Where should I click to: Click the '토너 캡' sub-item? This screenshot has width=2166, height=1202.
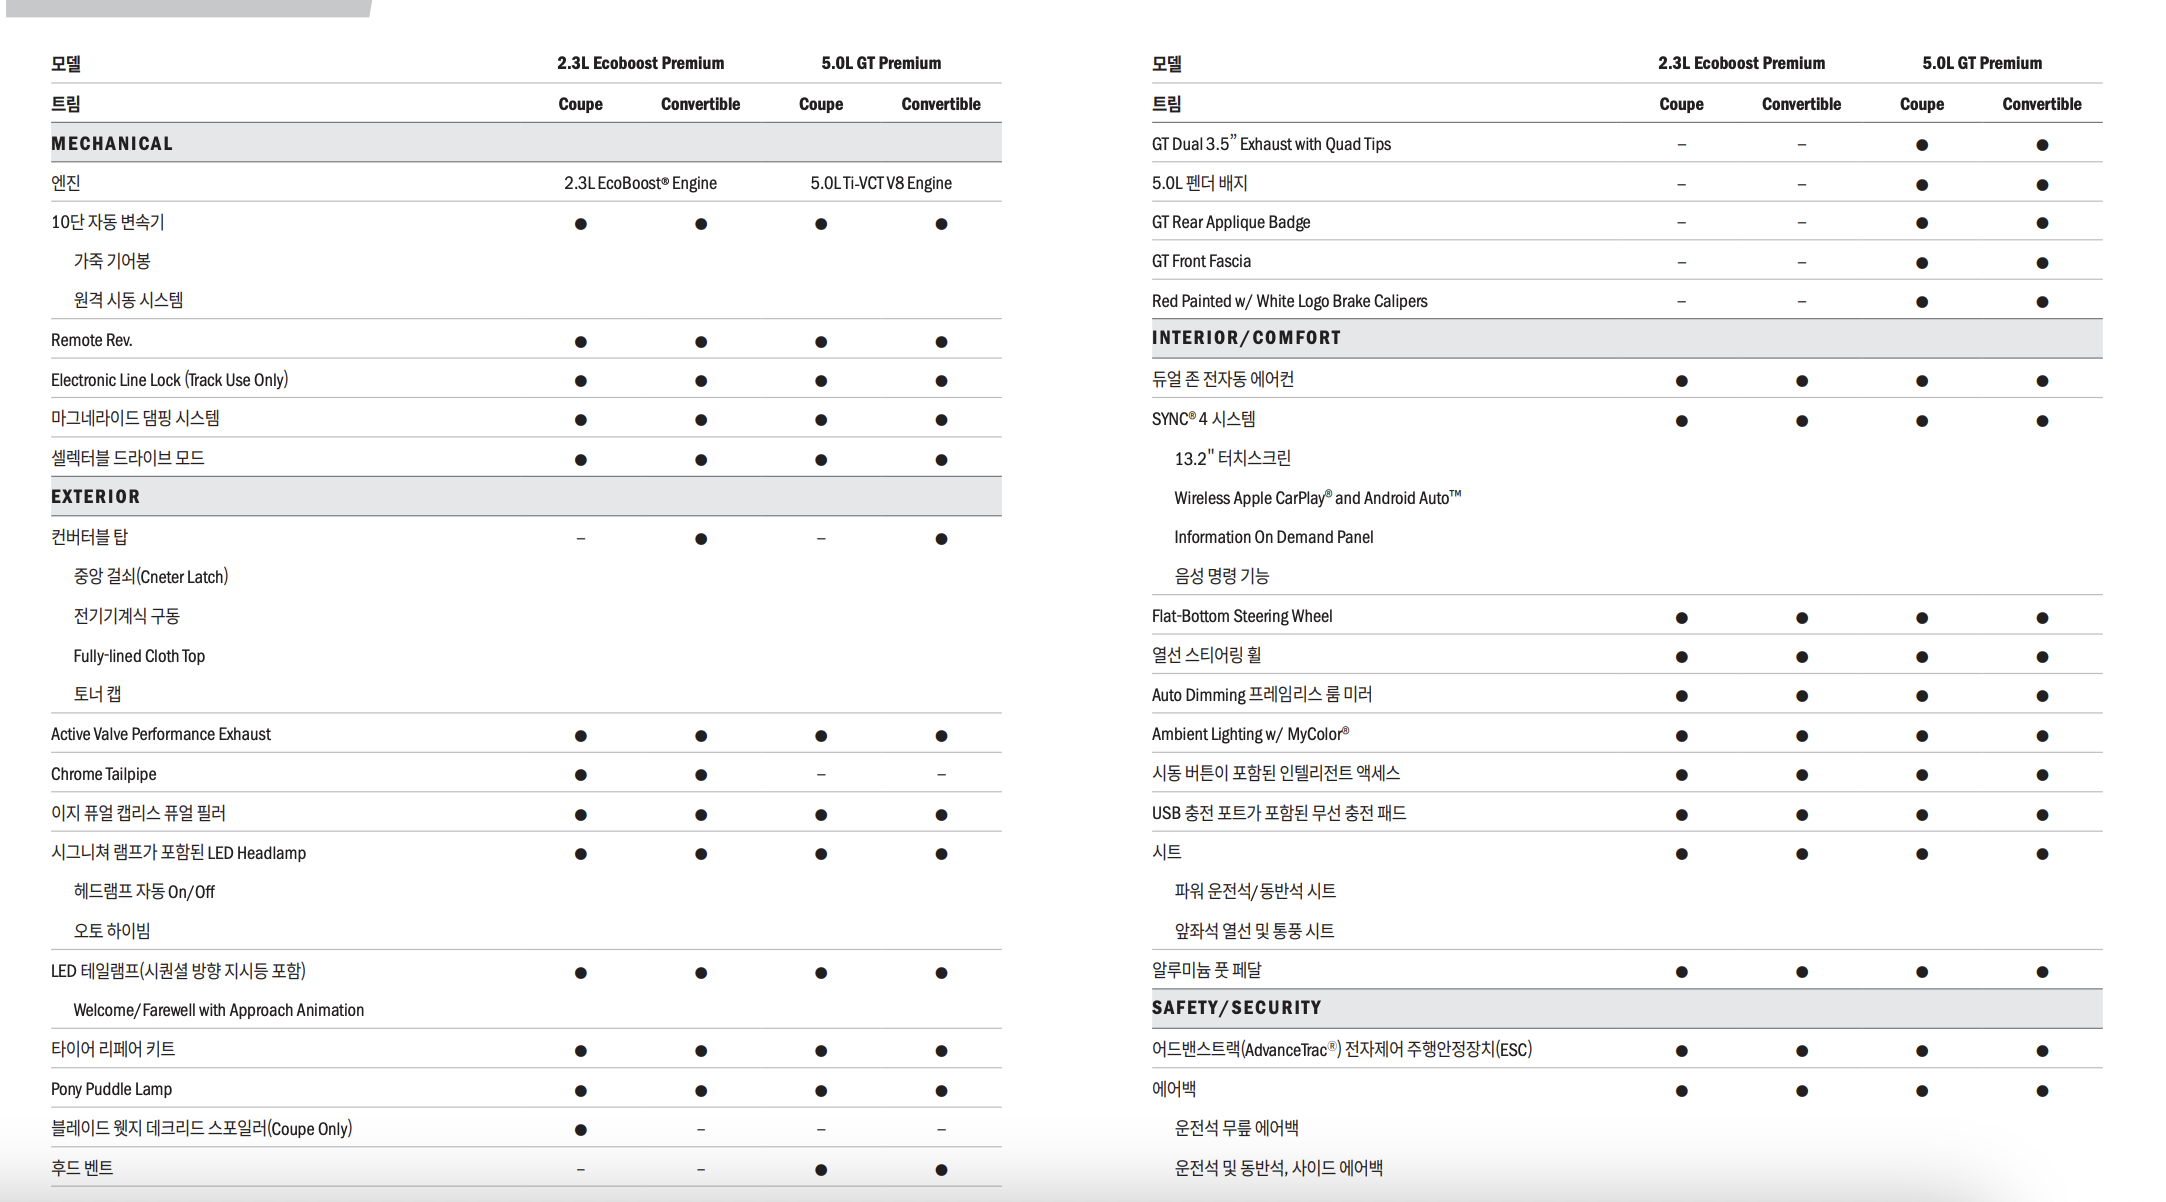[98, 694]
